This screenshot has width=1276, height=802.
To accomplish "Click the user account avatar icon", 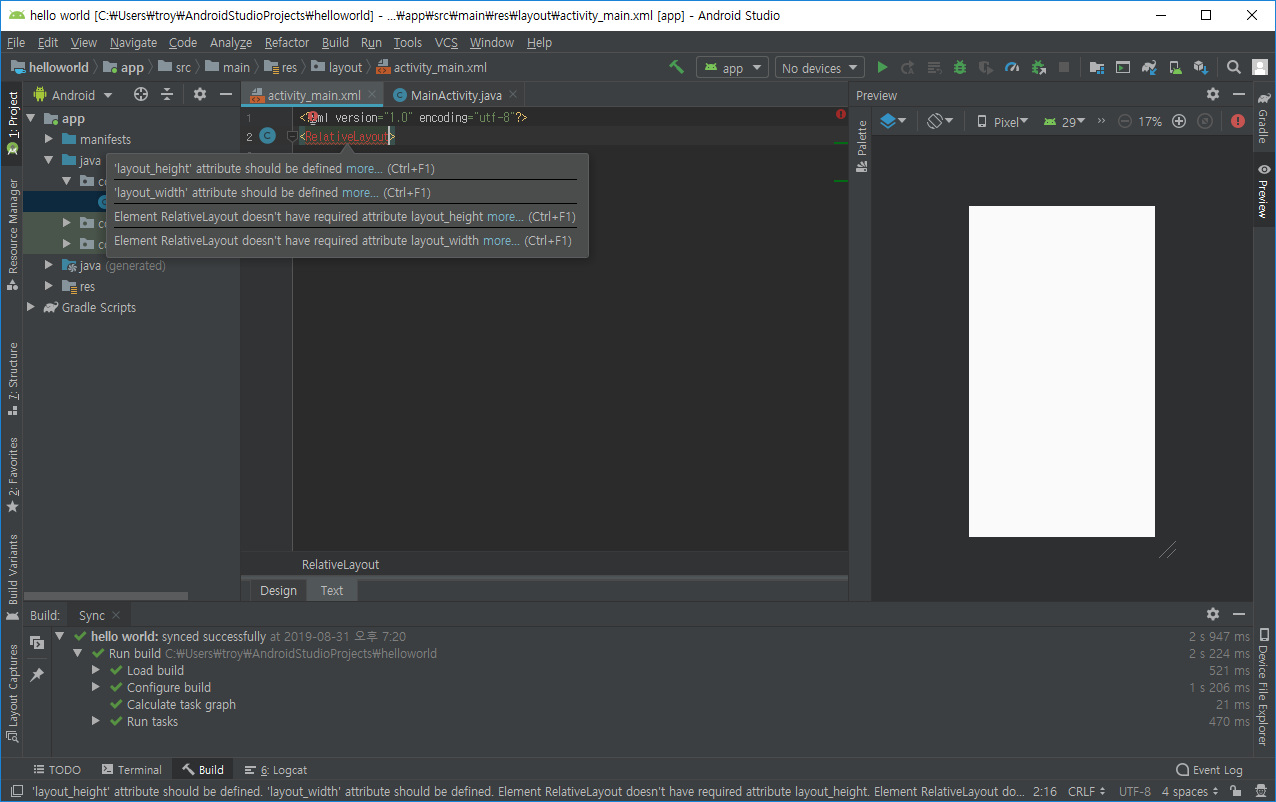I will 1260,67.
